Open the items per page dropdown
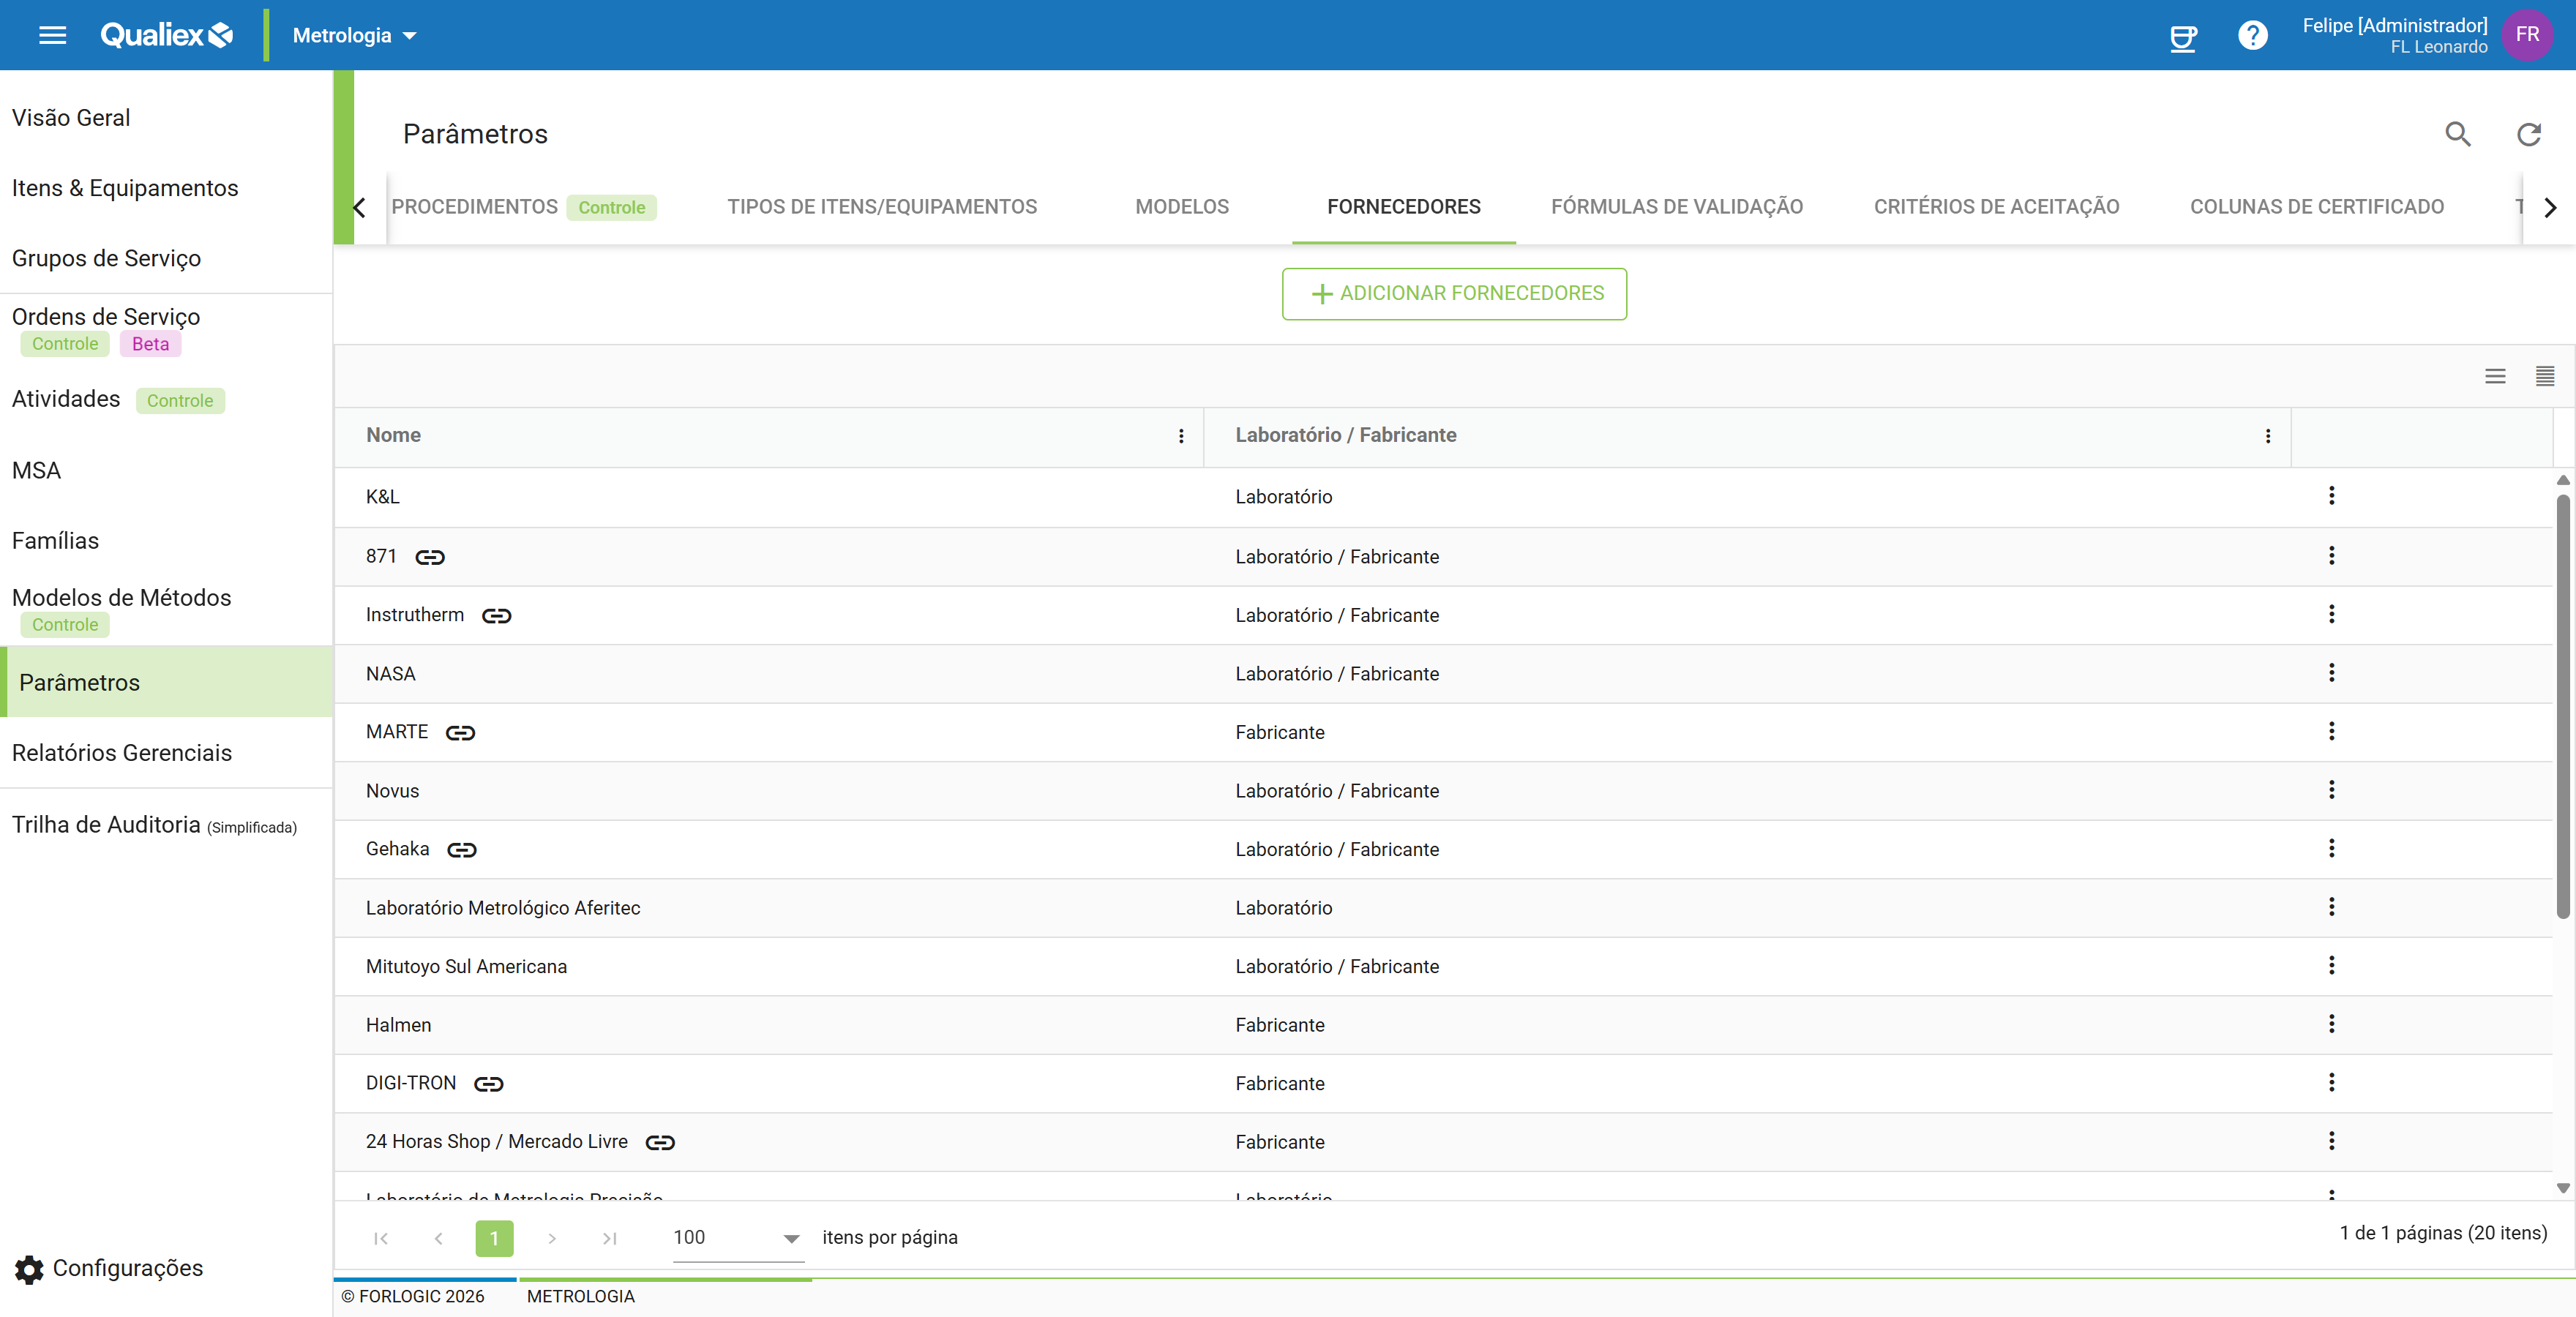 (738, 1238)
